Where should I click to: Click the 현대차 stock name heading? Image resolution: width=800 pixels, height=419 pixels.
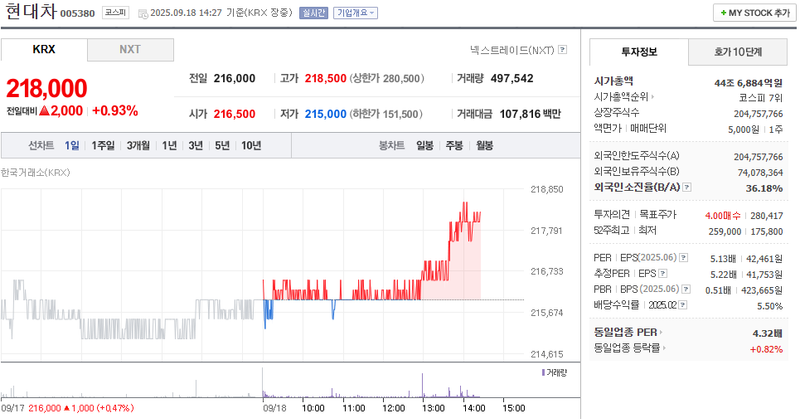31,11
